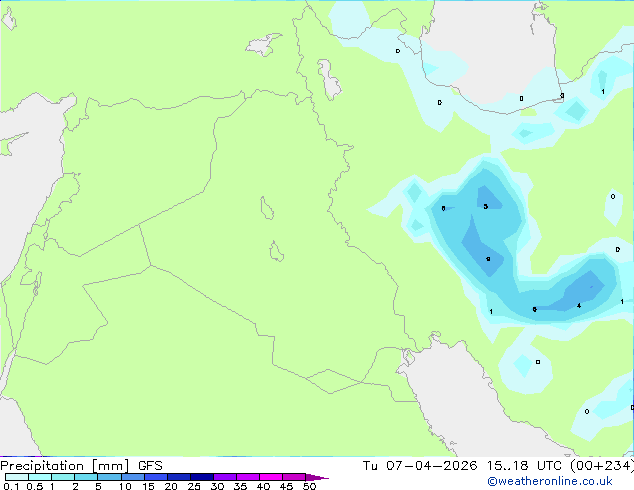Click the '50' legend scale label
Screen dimensions: 634x490
(x=309, y=486)
